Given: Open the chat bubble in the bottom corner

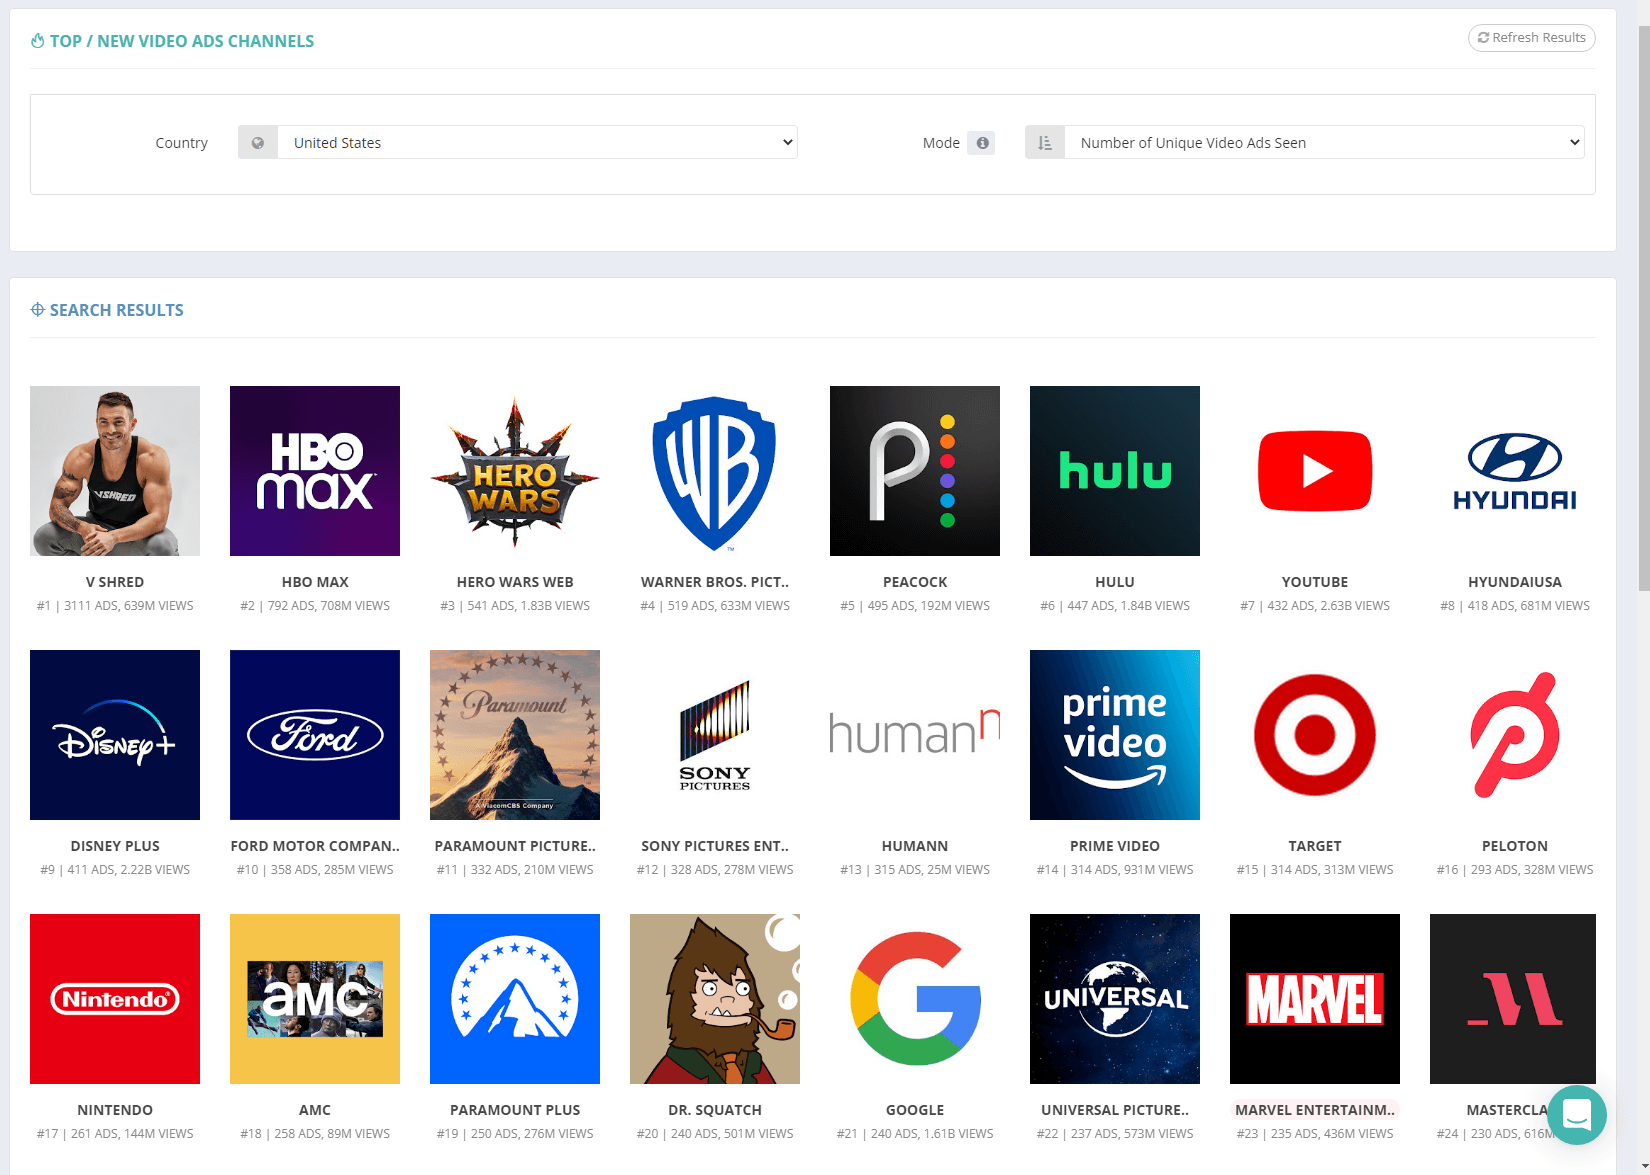Looking at the screenshot, I should 1577,1117.
